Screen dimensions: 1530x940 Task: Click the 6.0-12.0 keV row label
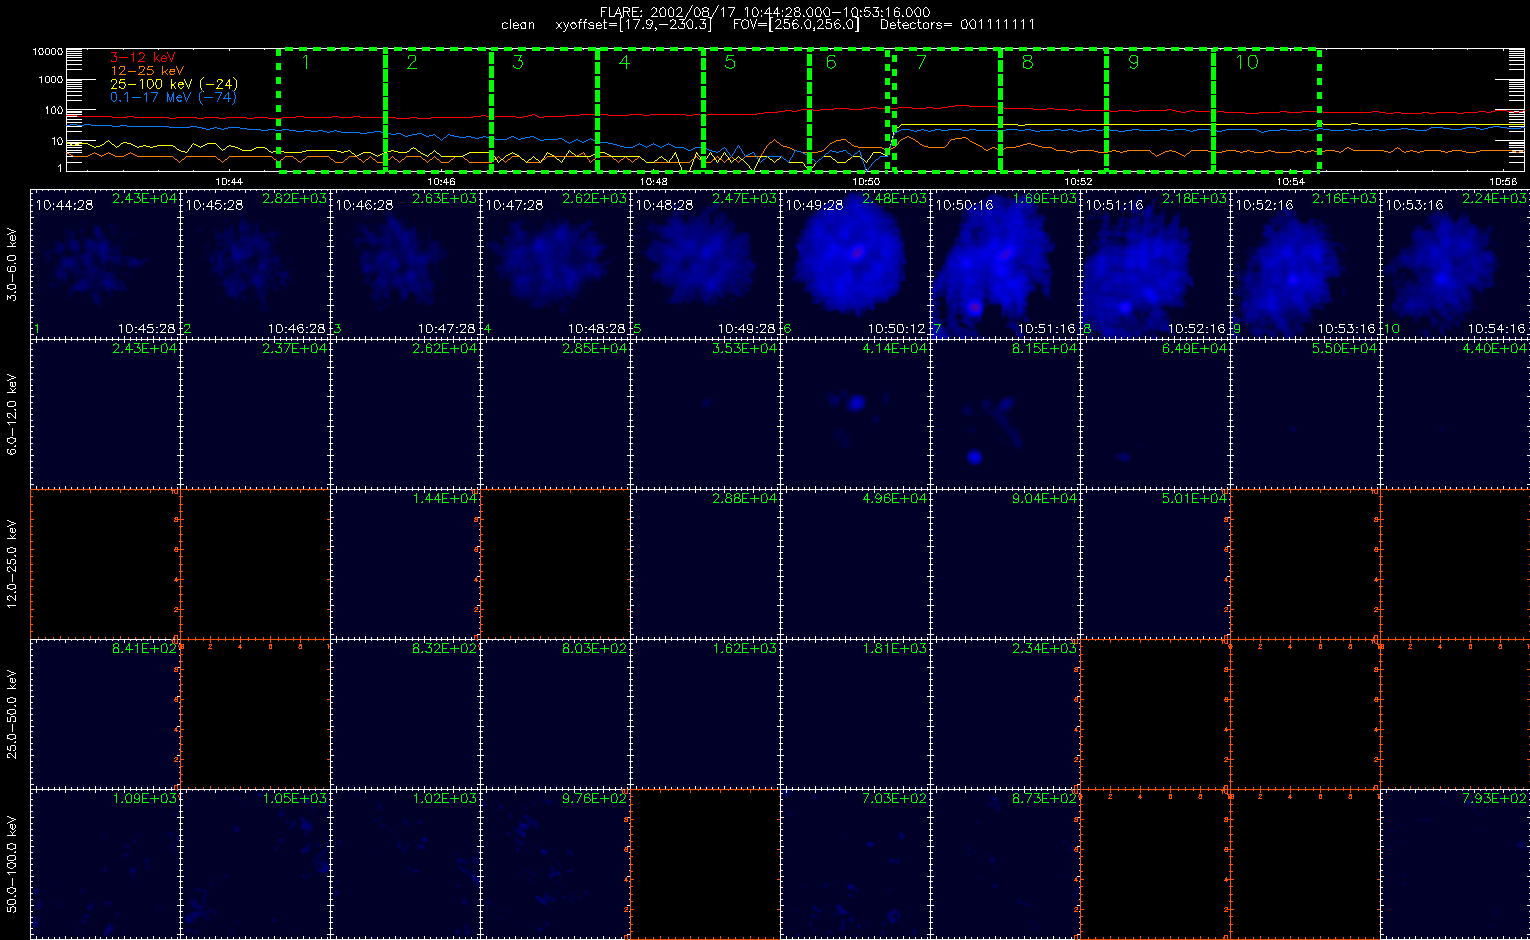12,414
